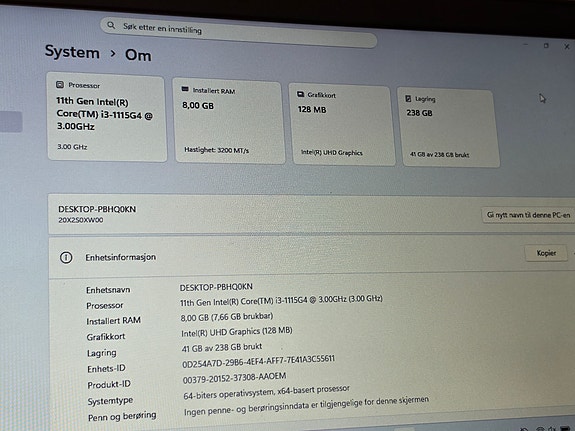Maximize the Settings window

546,46
